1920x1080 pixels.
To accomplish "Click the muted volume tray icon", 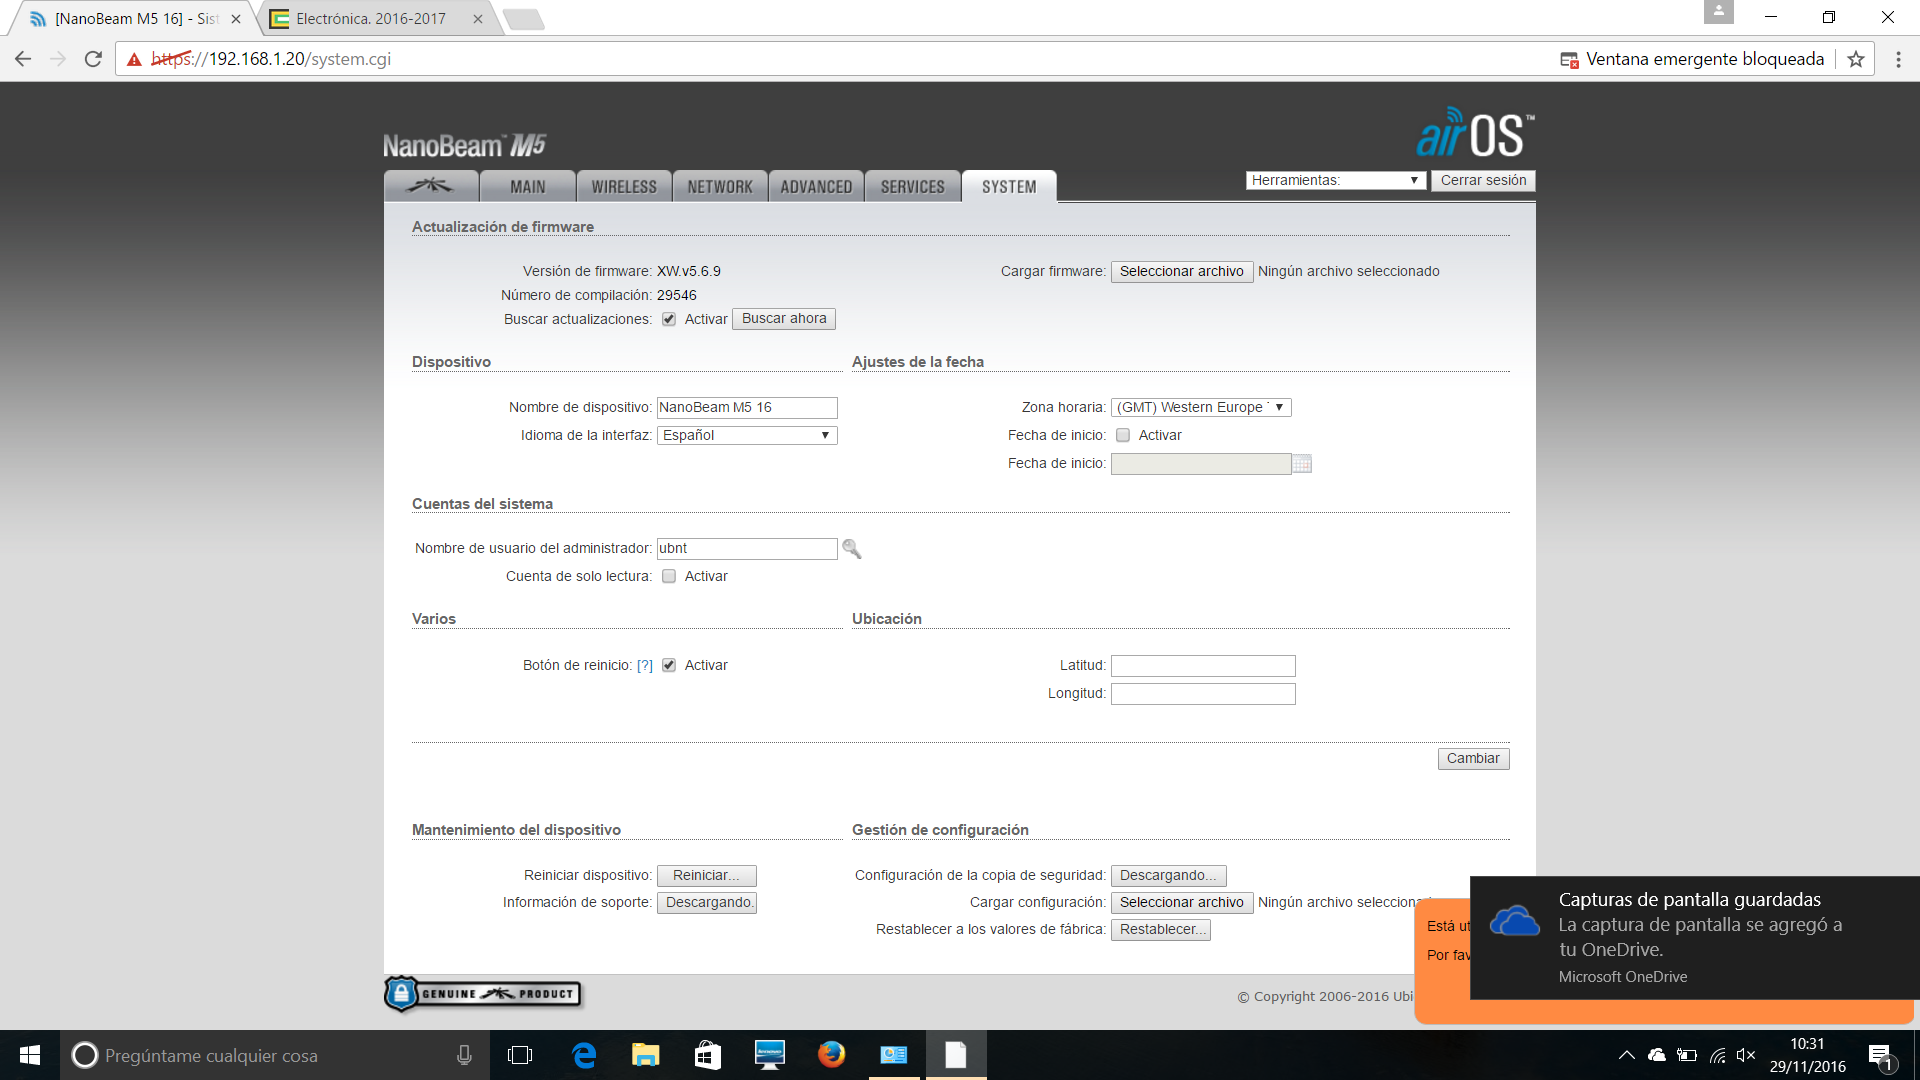I will [x=1746, y=1055].
